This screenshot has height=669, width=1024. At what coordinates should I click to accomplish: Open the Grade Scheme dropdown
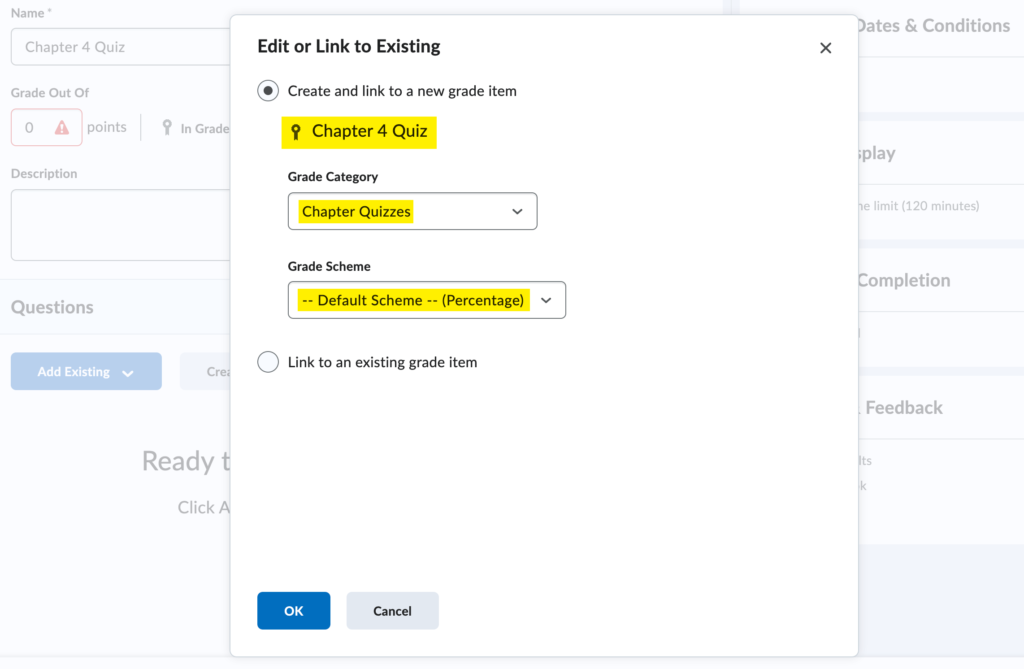[x=426, y=300]
